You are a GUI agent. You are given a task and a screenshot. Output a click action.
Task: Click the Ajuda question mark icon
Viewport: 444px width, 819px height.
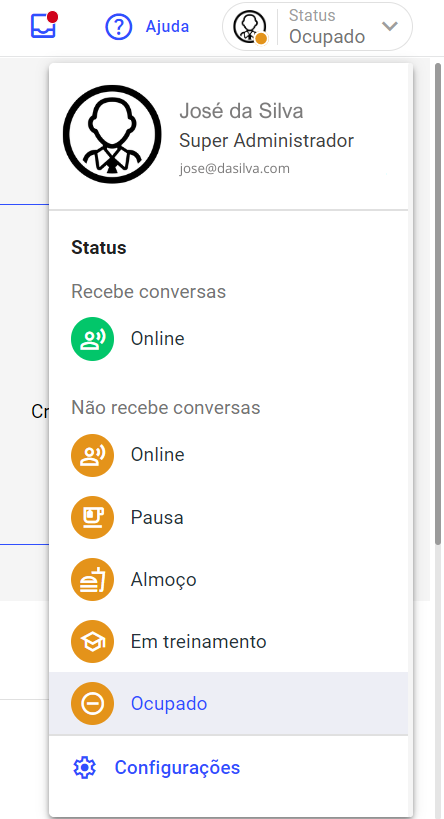pyautogui.click(x=119, y=27)
